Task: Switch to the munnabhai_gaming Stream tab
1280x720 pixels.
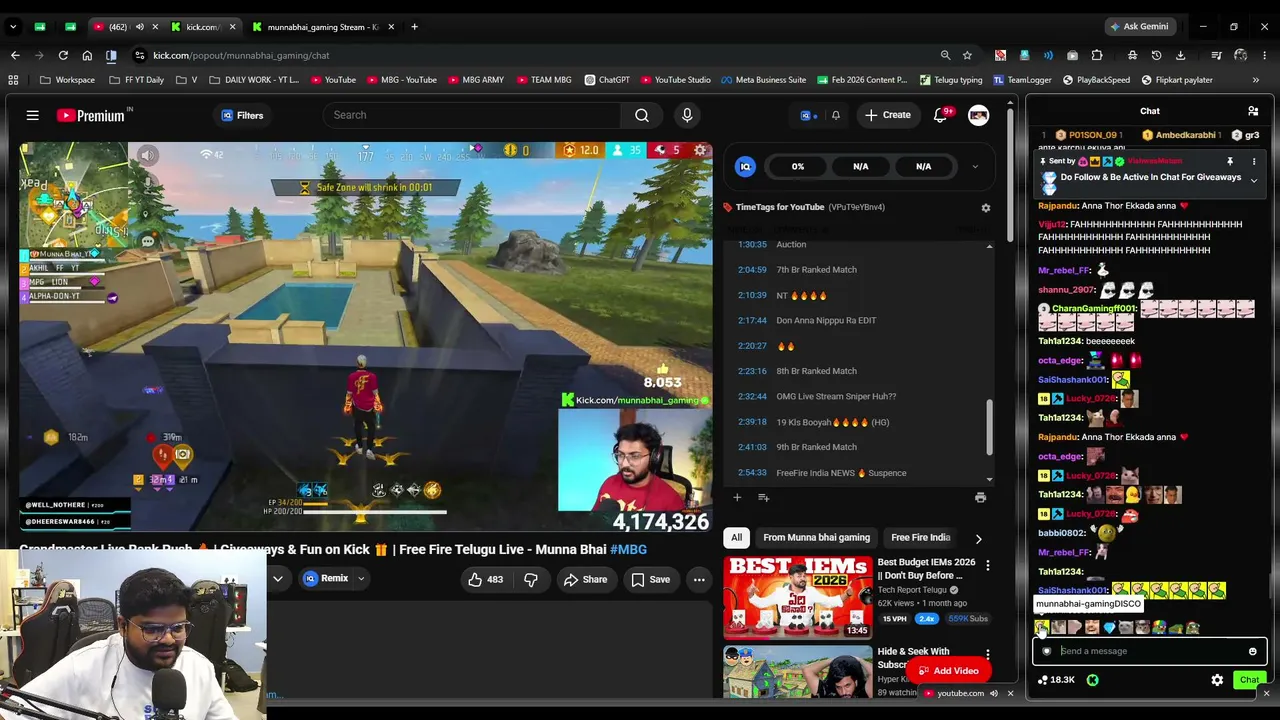Action: pyautogui.click(x=323, y=27)
